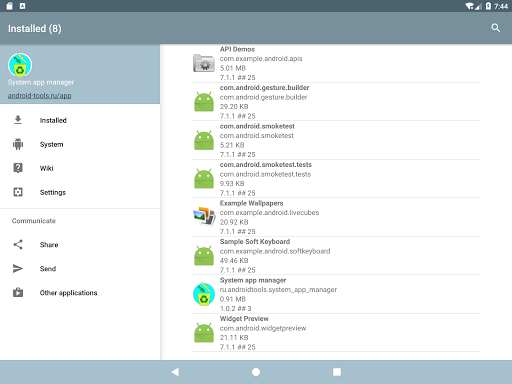Click com.example.android.apis package name
The width and height of the screenshot is (512, 384).
pos(261,59)
